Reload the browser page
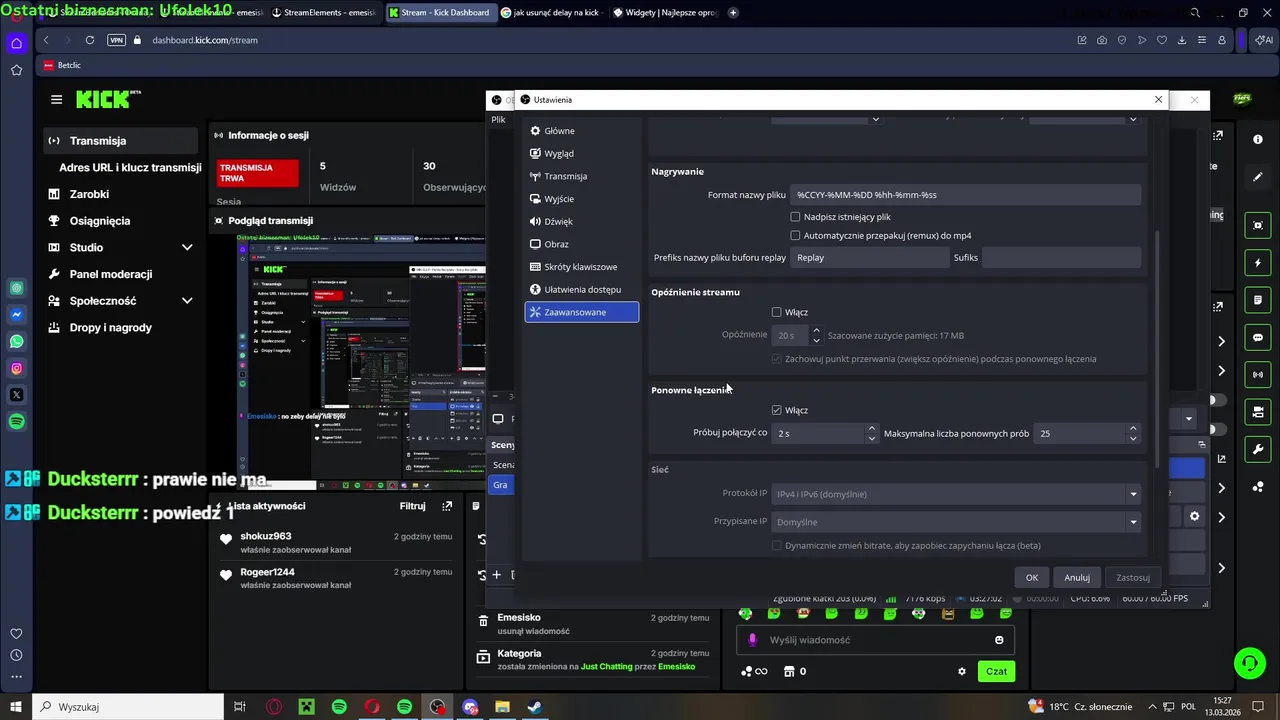Screen dimensions: 1280x720 [x=90, y=40]
